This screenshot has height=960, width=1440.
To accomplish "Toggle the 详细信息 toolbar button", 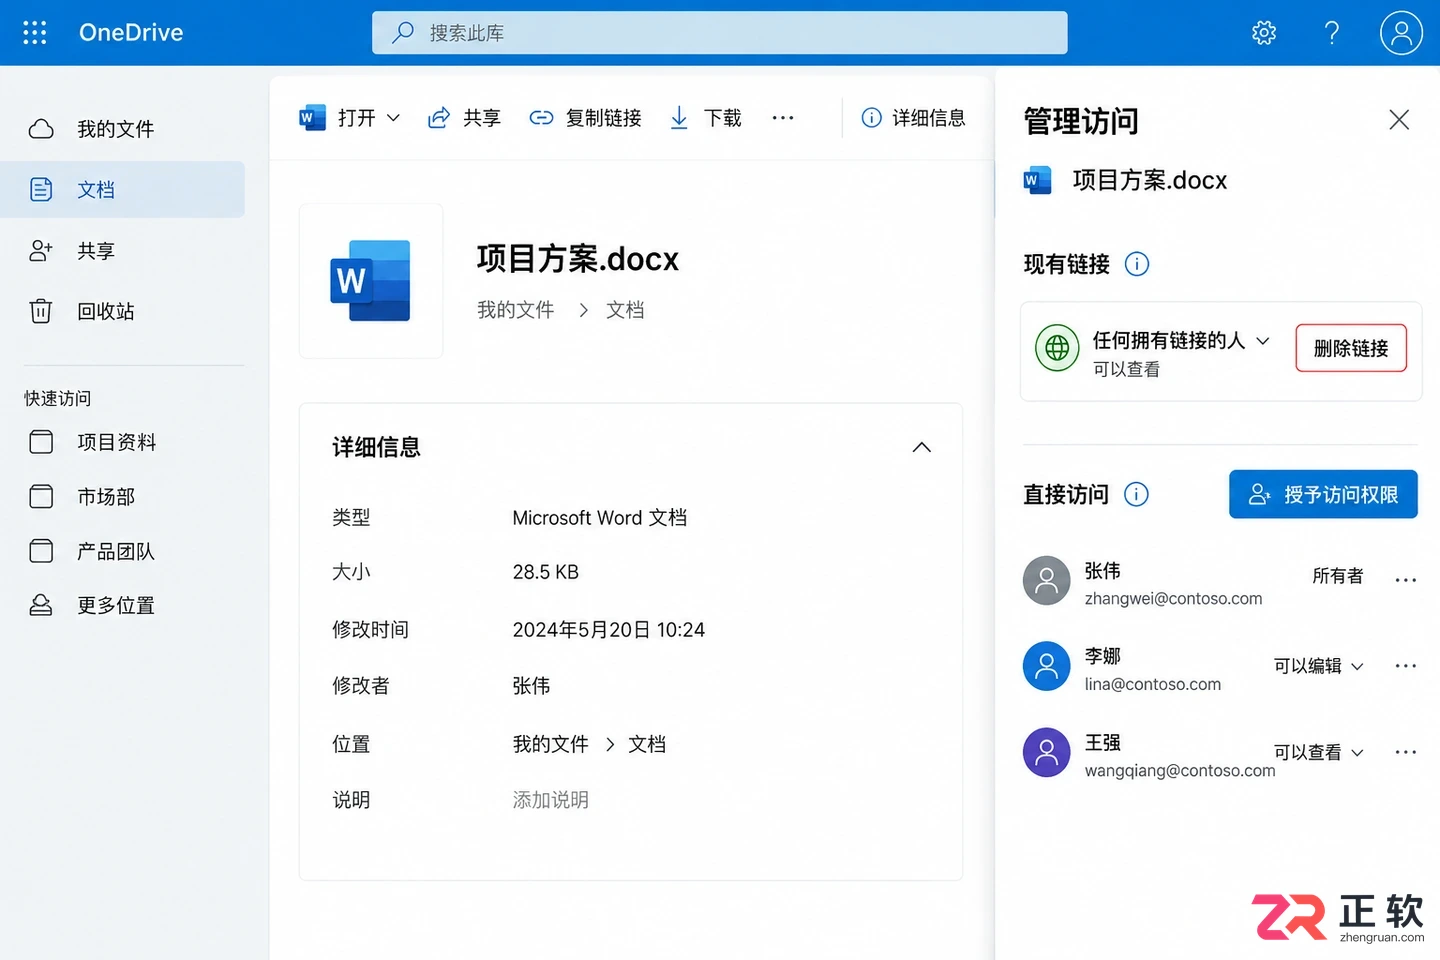I will click(x=914, y=118).
